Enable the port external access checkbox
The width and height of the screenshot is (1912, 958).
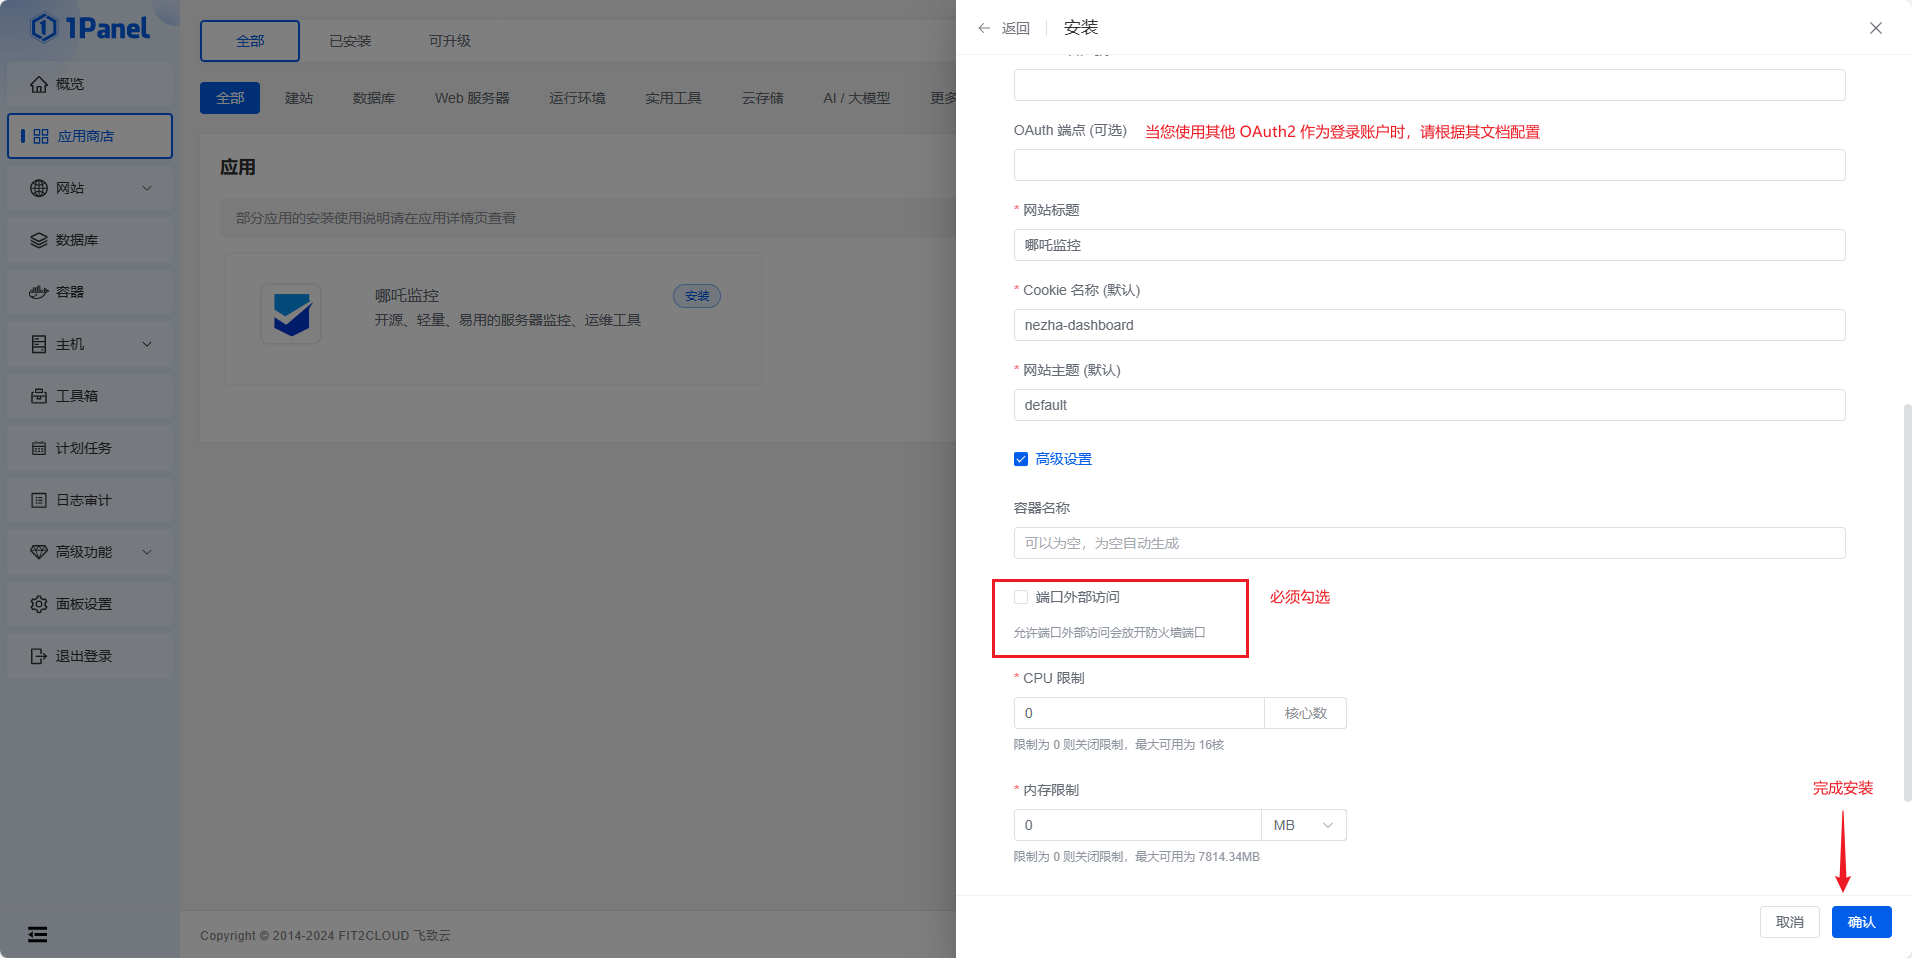(x=1021, y=597)
